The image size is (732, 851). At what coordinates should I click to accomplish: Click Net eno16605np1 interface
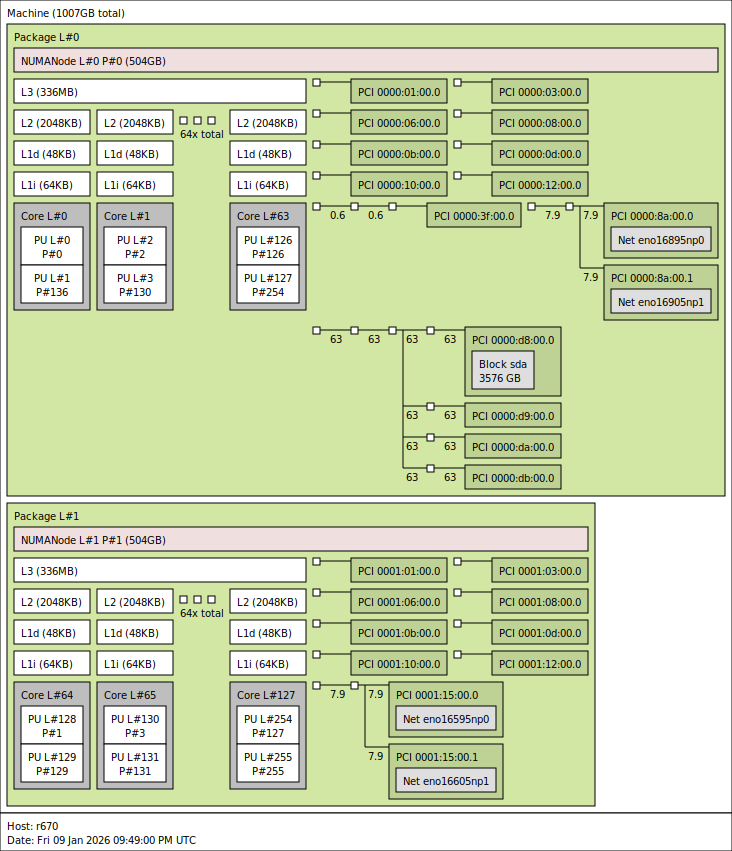click(445, 780)
